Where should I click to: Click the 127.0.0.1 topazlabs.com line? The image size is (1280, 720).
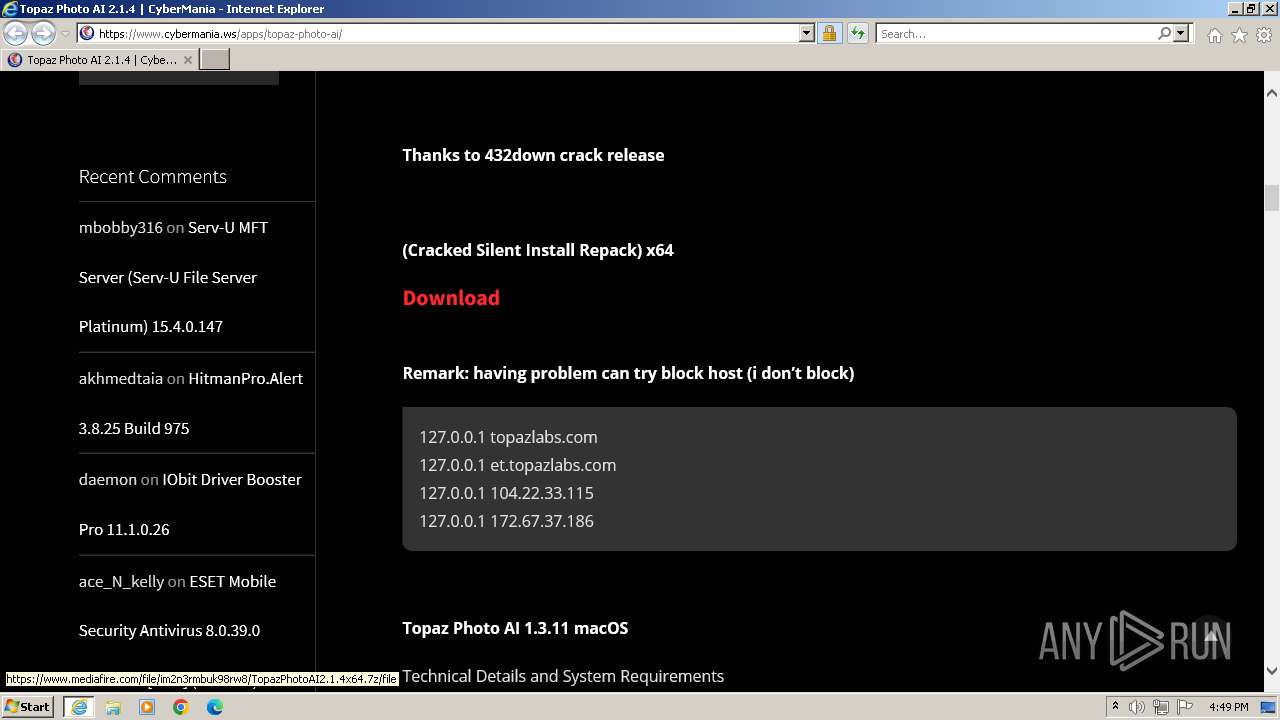coord(508,437)
